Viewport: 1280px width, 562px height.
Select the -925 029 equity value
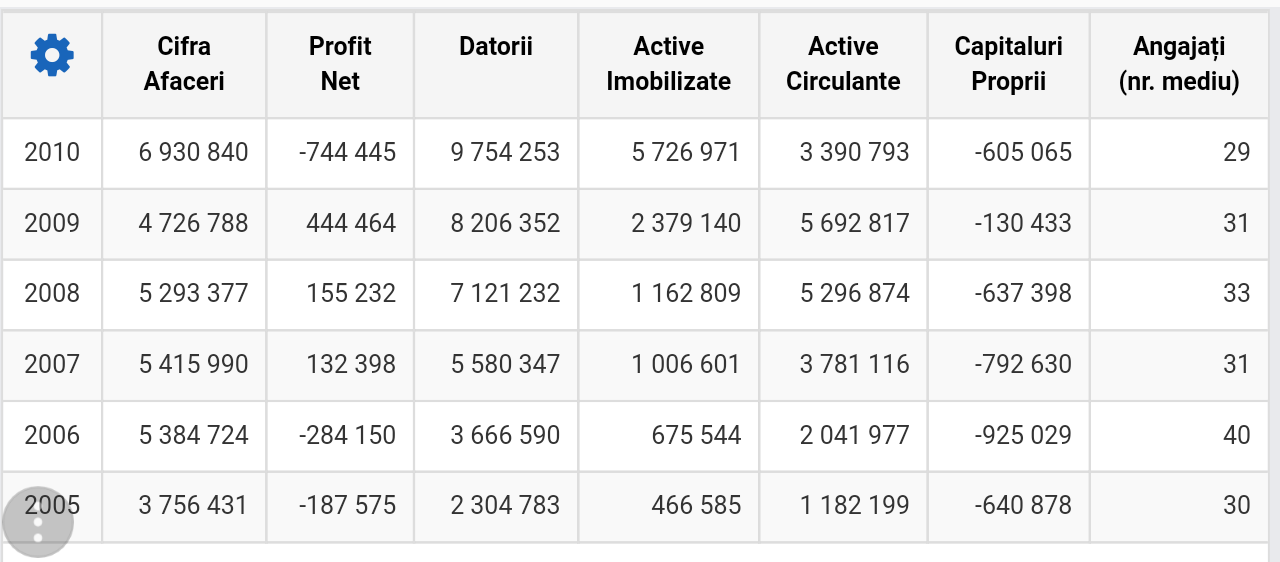[1023, 435]
